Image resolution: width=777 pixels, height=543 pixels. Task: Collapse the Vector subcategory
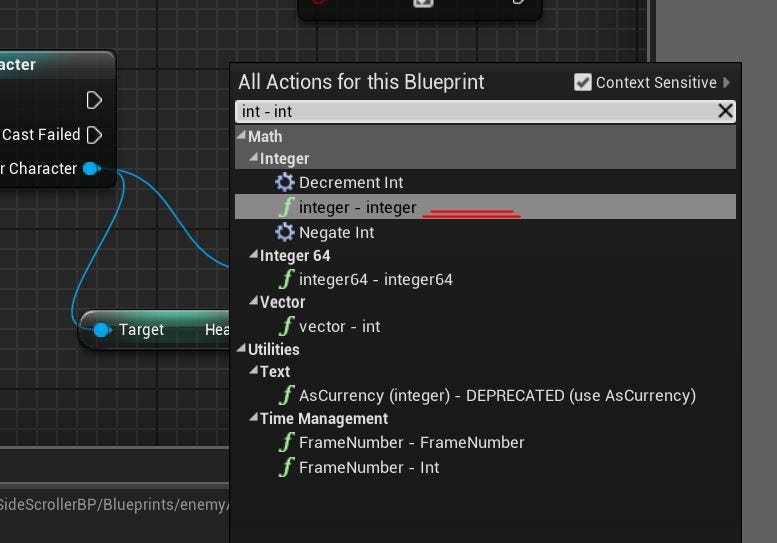point(253,301)
